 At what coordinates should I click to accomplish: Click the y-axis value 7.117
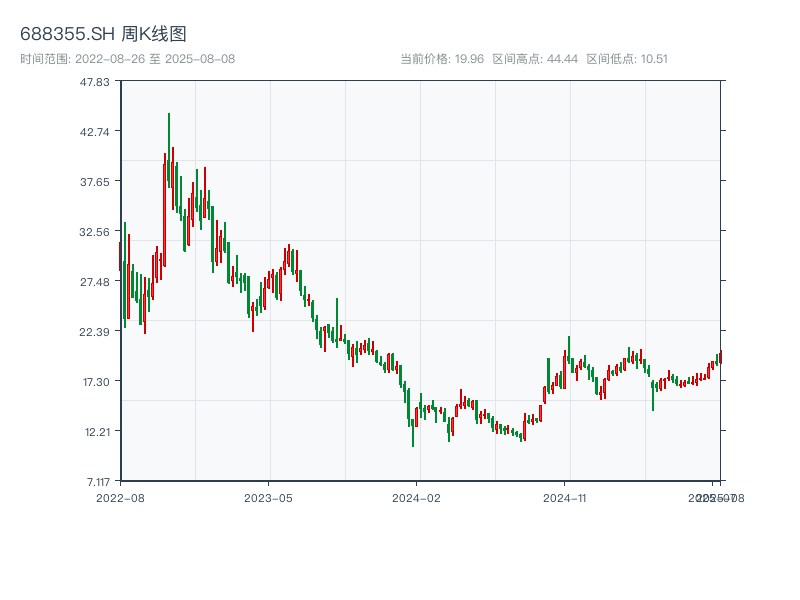coord(98,482)
